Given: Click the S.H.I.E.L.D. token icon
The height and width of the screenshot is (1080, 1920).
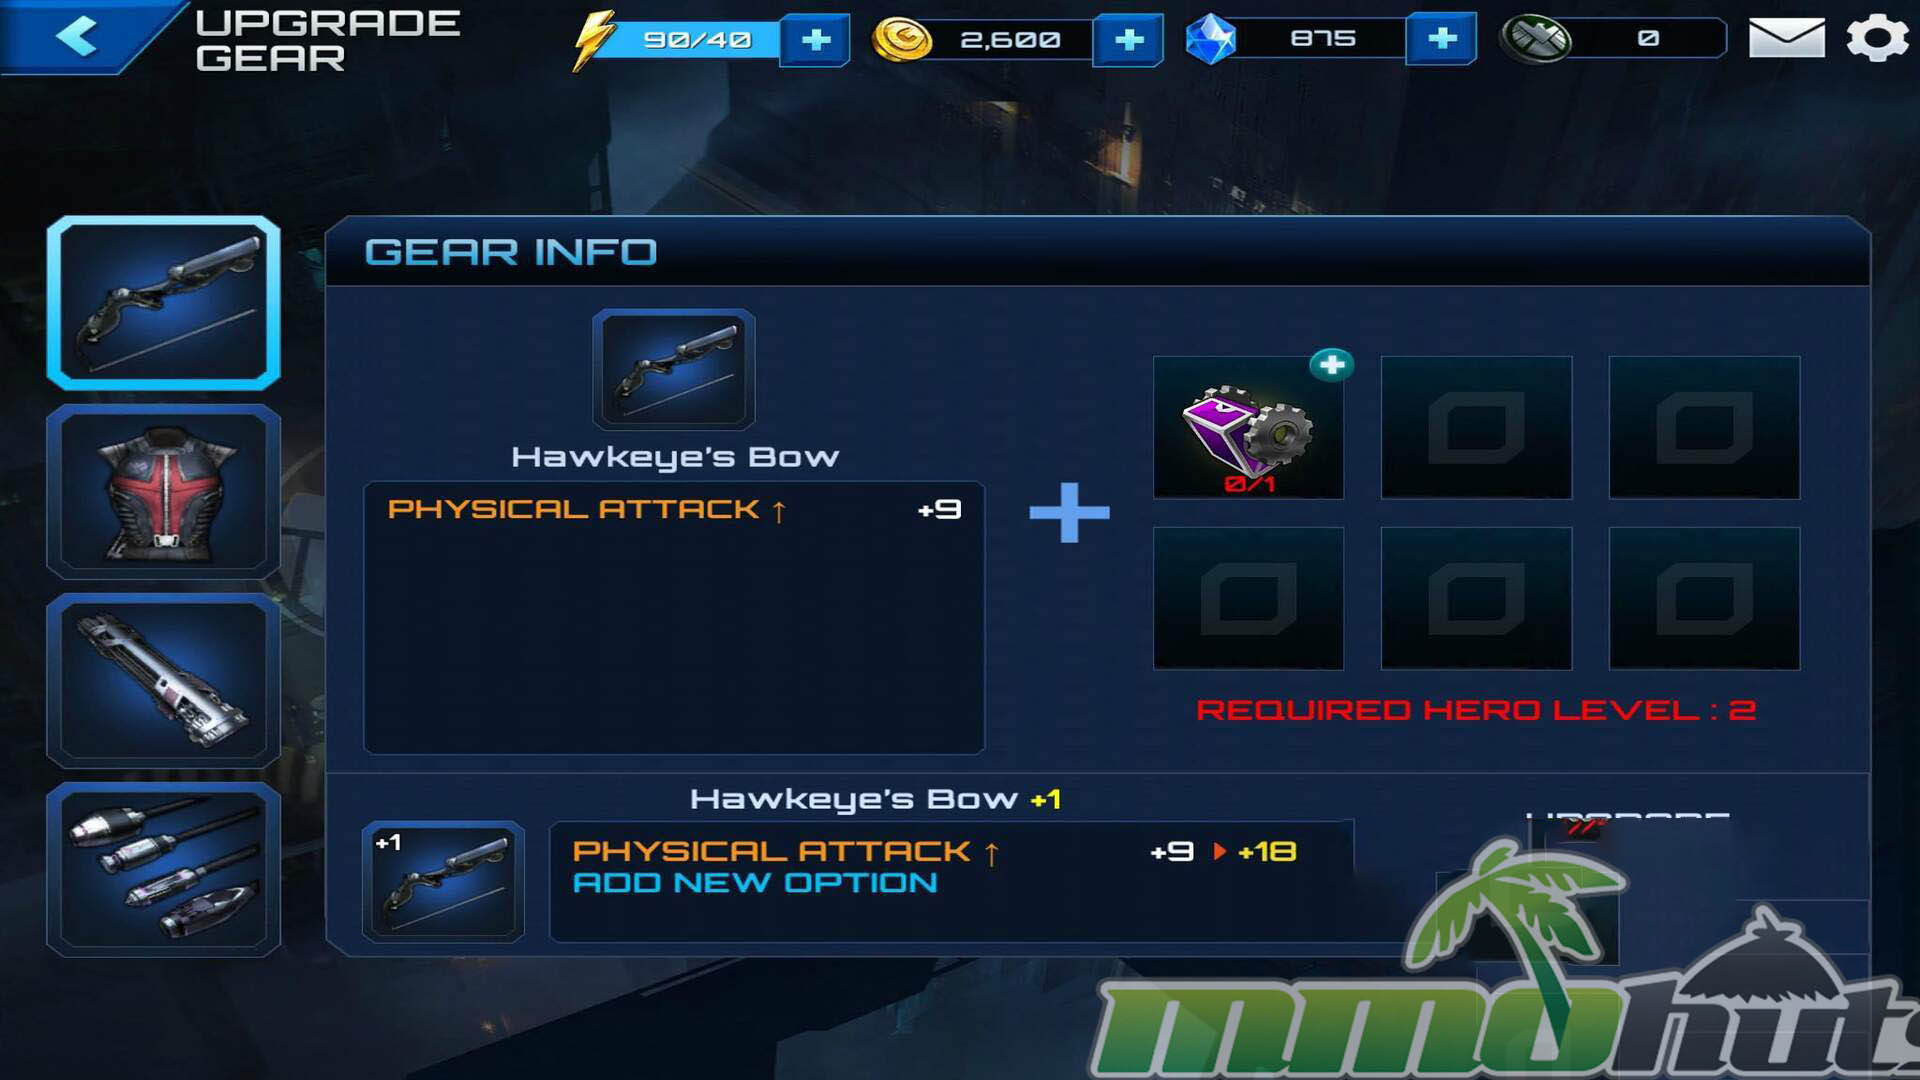Looking at the screenshot, I should (x=1537, y=39).
